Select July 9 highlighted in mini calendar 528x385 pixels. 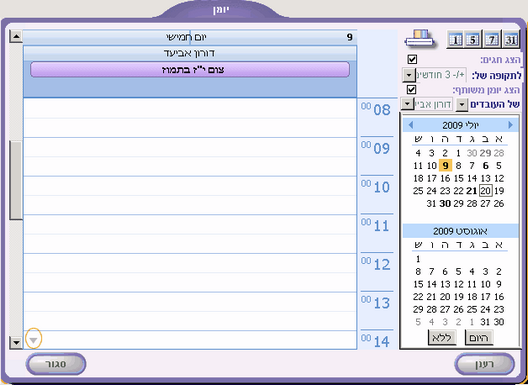[445, 166]
